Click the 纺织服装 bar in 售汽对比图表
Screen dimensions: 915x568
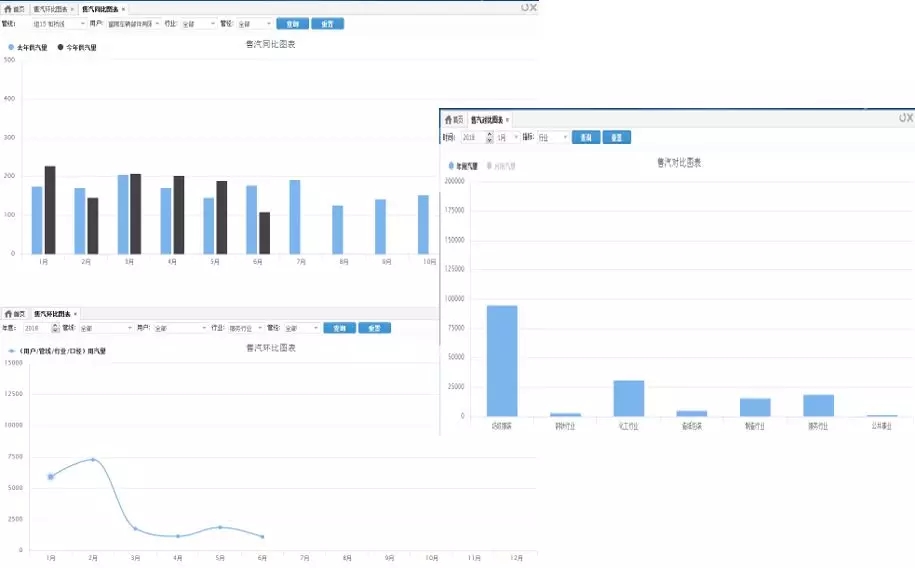point(502,360)
